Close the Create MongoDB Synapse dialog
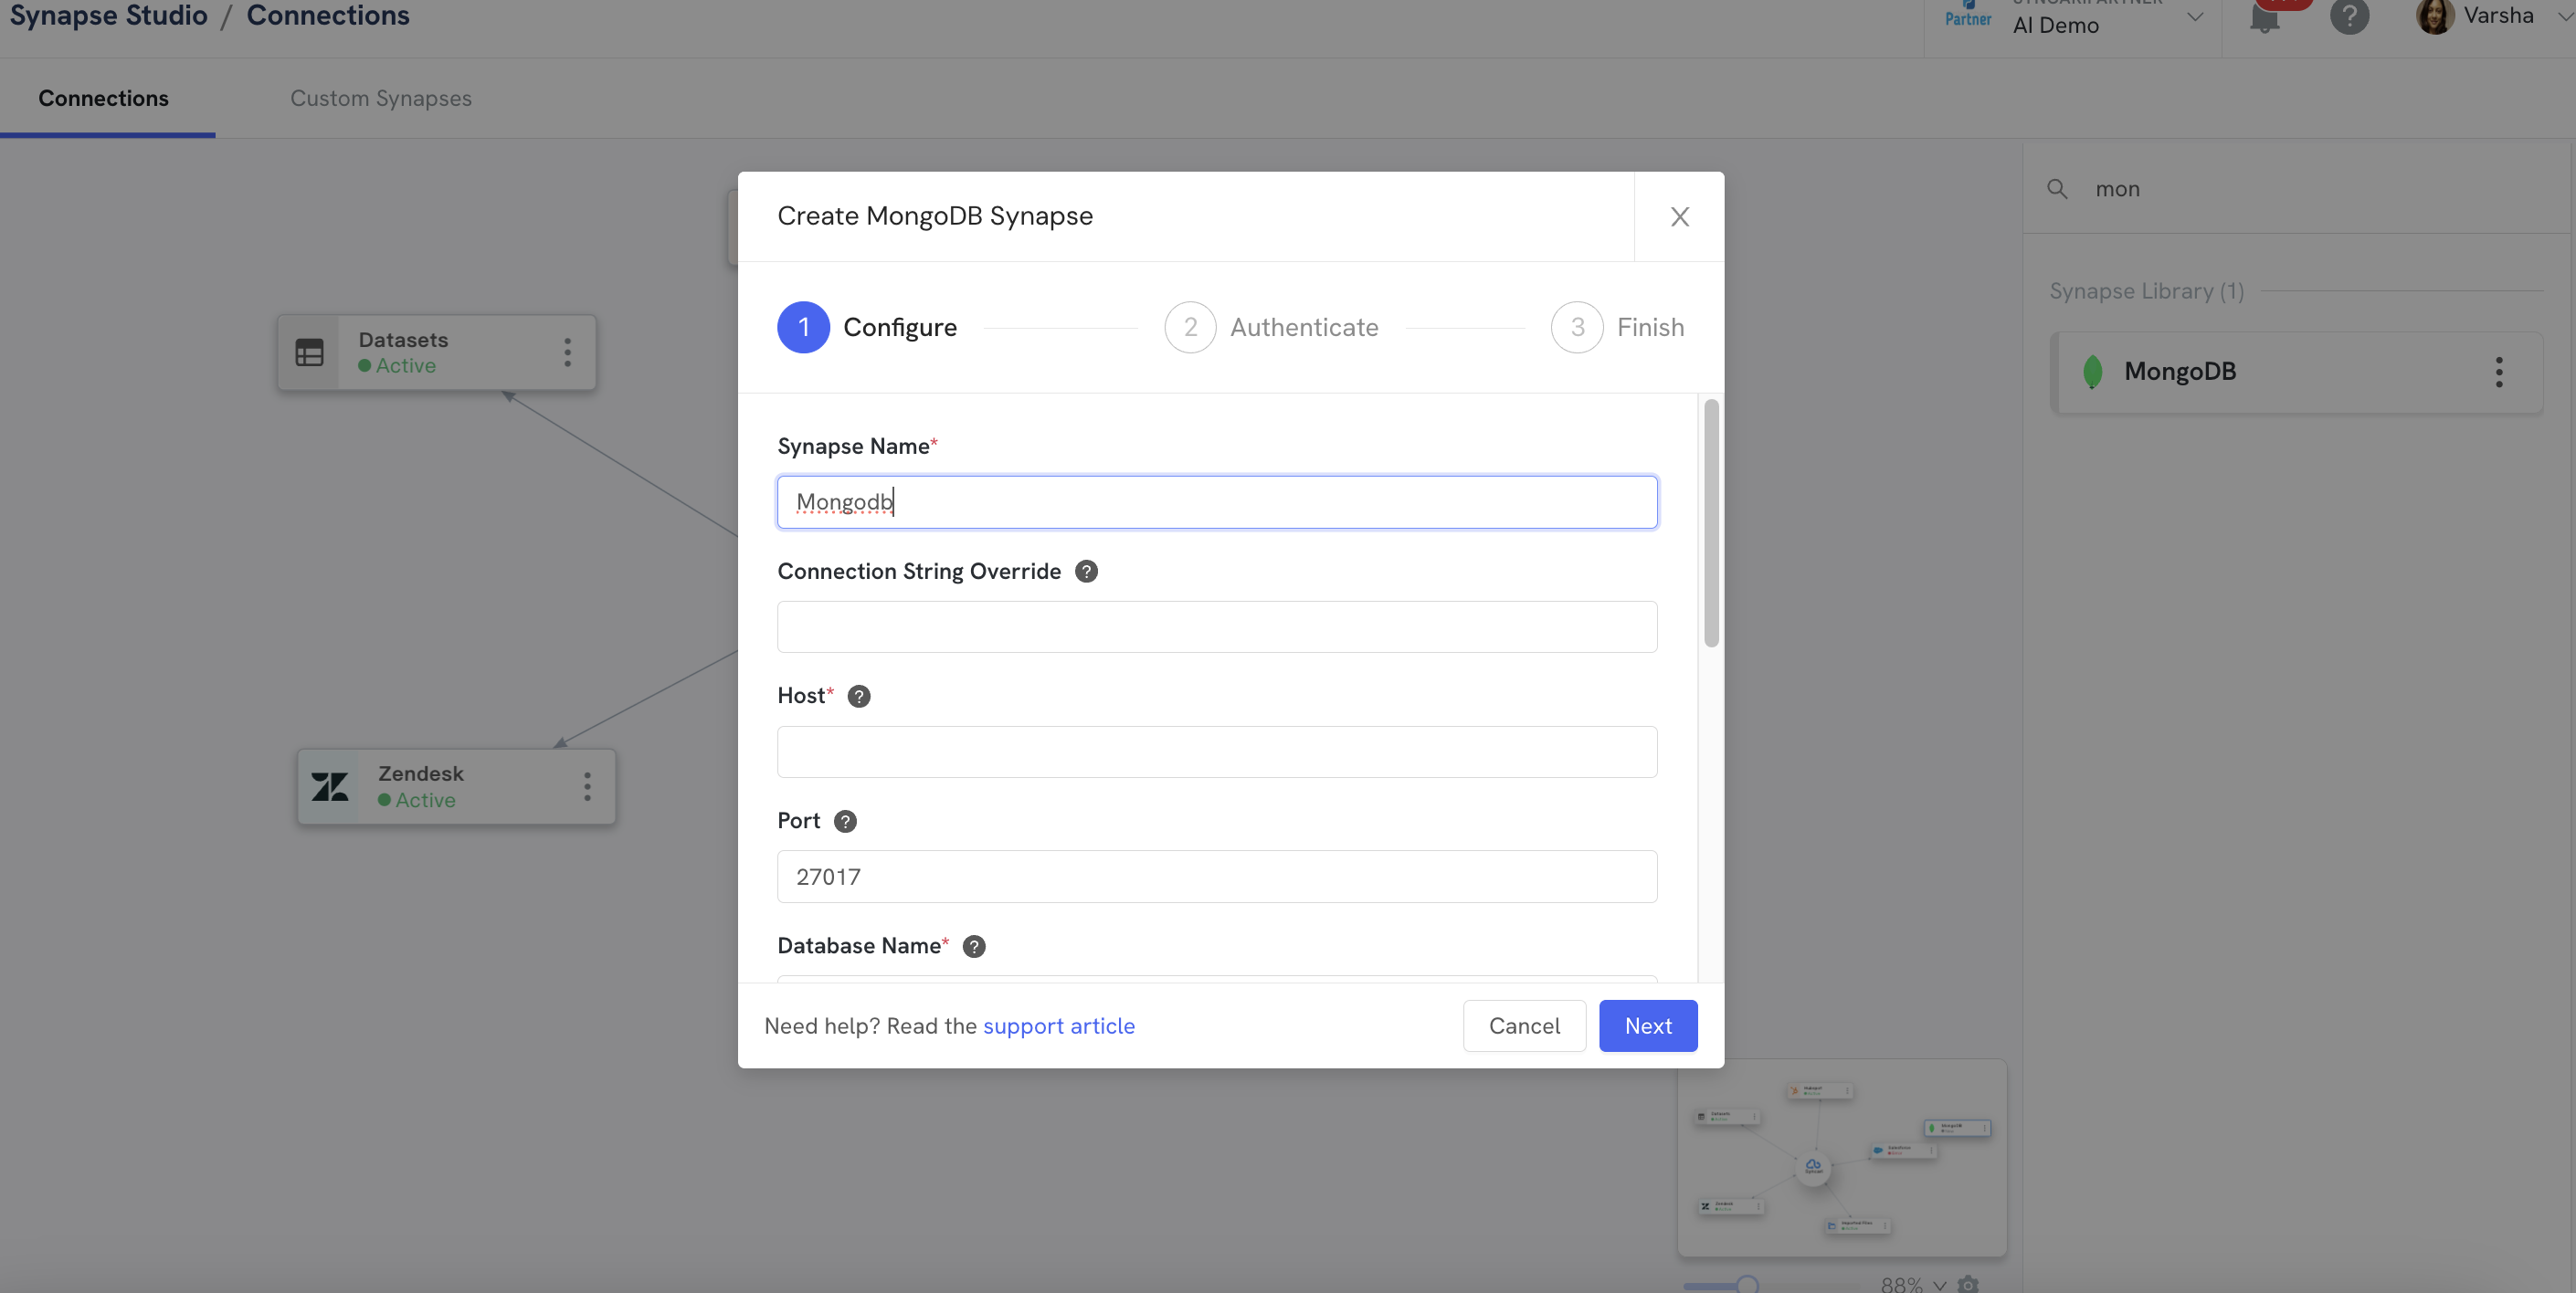Screen dimensions: 2576x1293 tap(1679, 217)
